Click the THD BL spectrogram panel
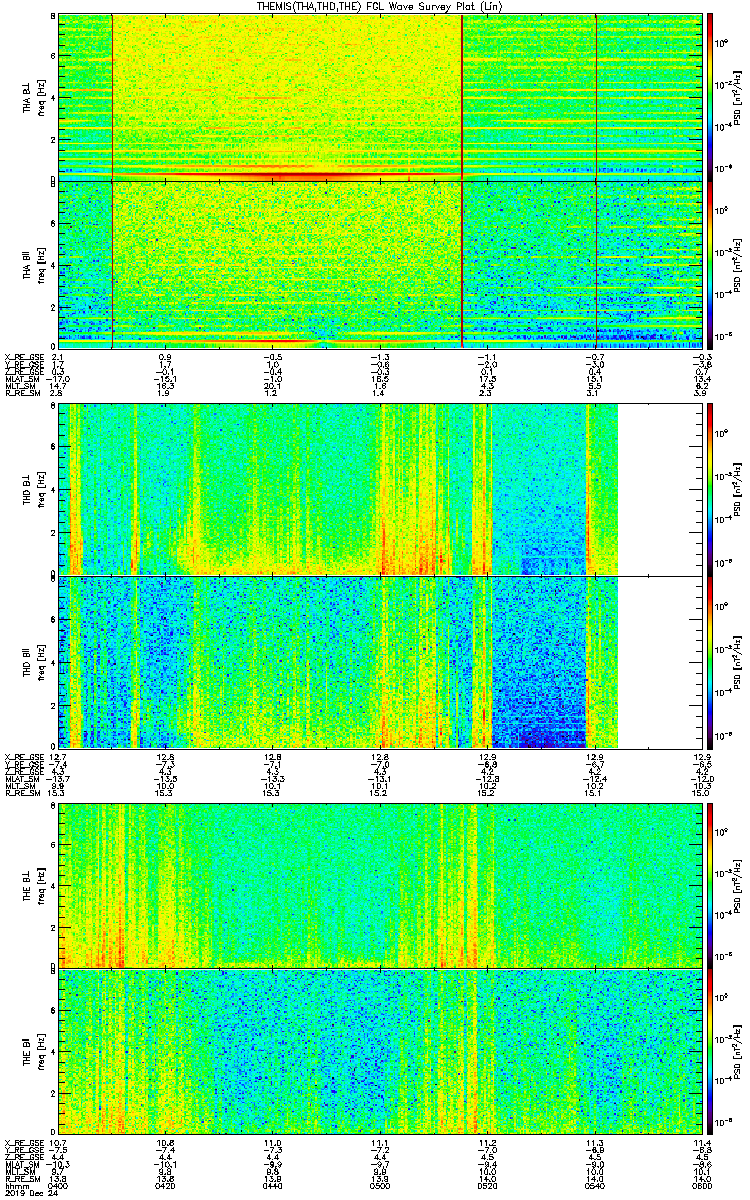This screenshot has width=750, height=1200. (380, 489)
